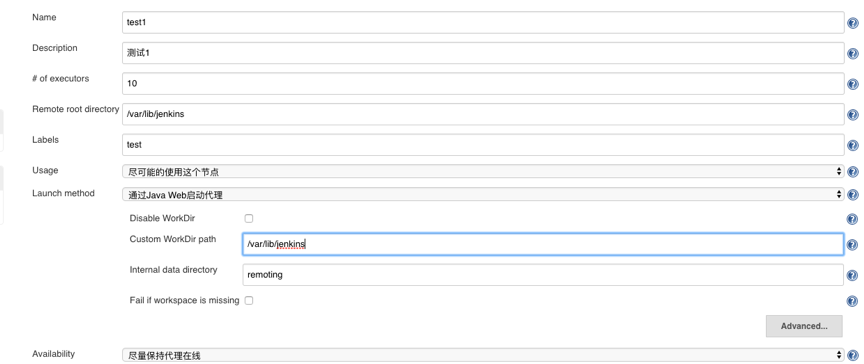Open the Availability dropdown
Screen dimensions: 864x364
pyautogui.click(x=483, y=355)
